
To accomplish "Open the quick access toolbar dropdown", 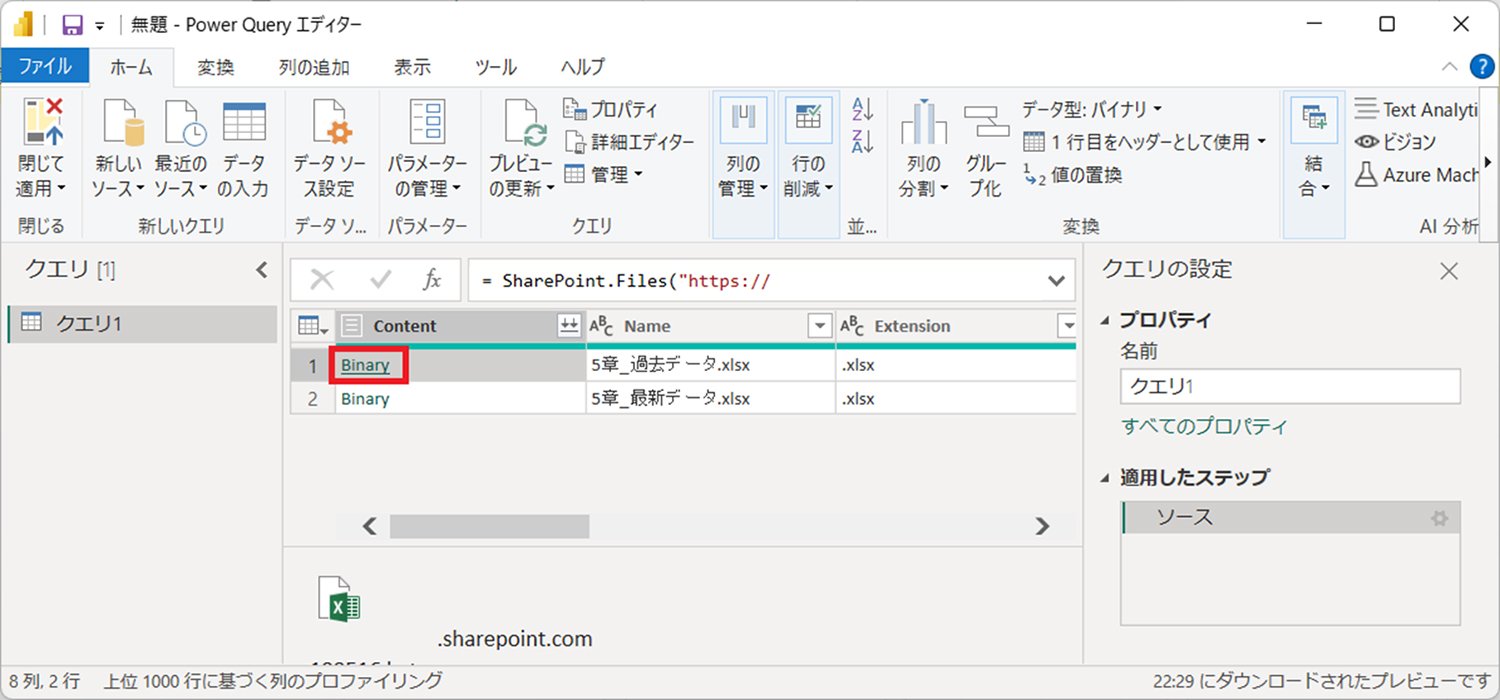I will (99, 26).
